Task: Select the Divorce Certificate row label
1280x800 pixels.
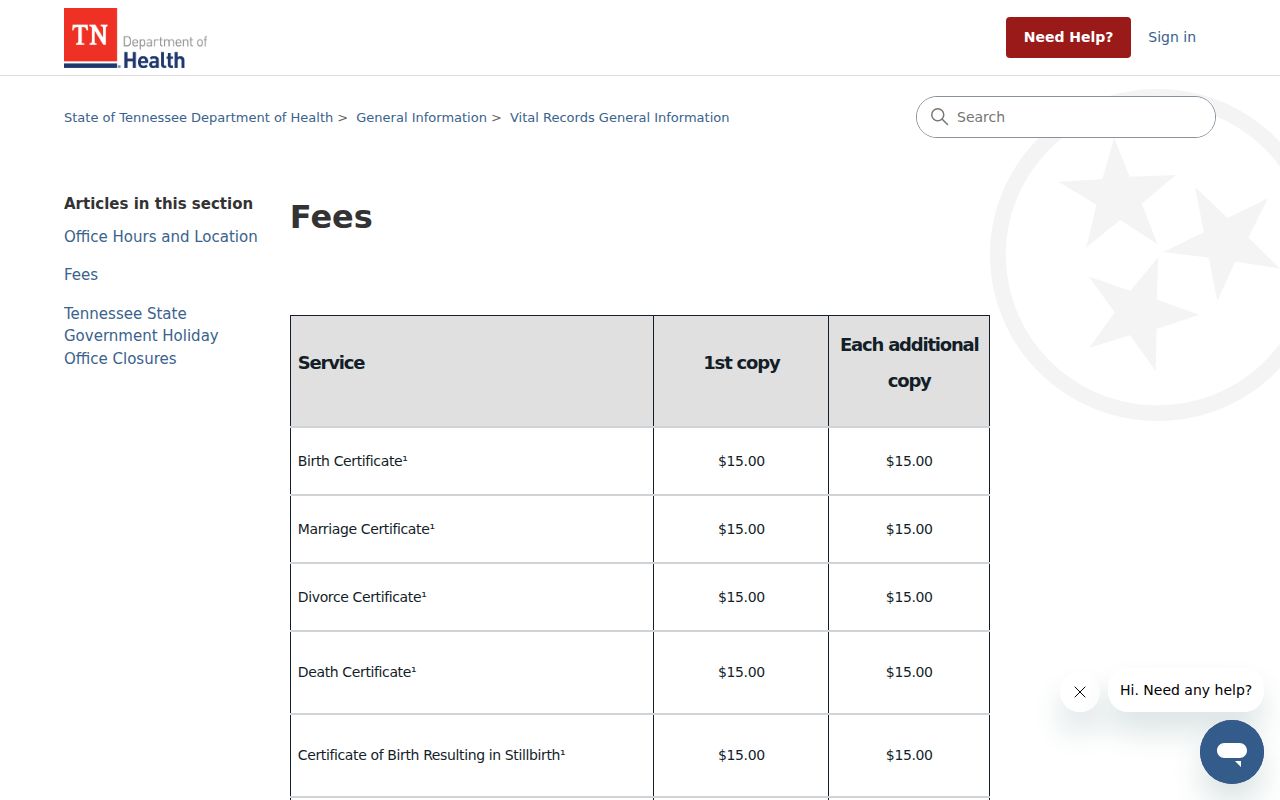Action: click(x=362, y=597)
